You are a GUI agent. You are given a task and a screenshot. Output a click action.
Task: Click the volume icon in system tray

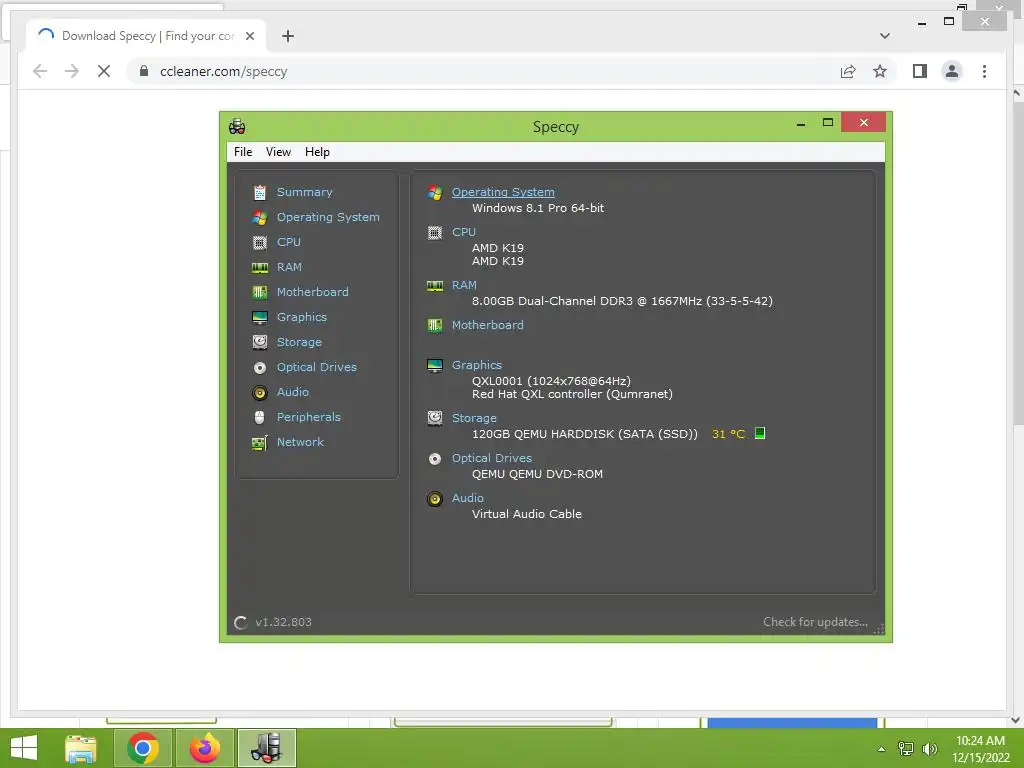[x=930, y=748]
